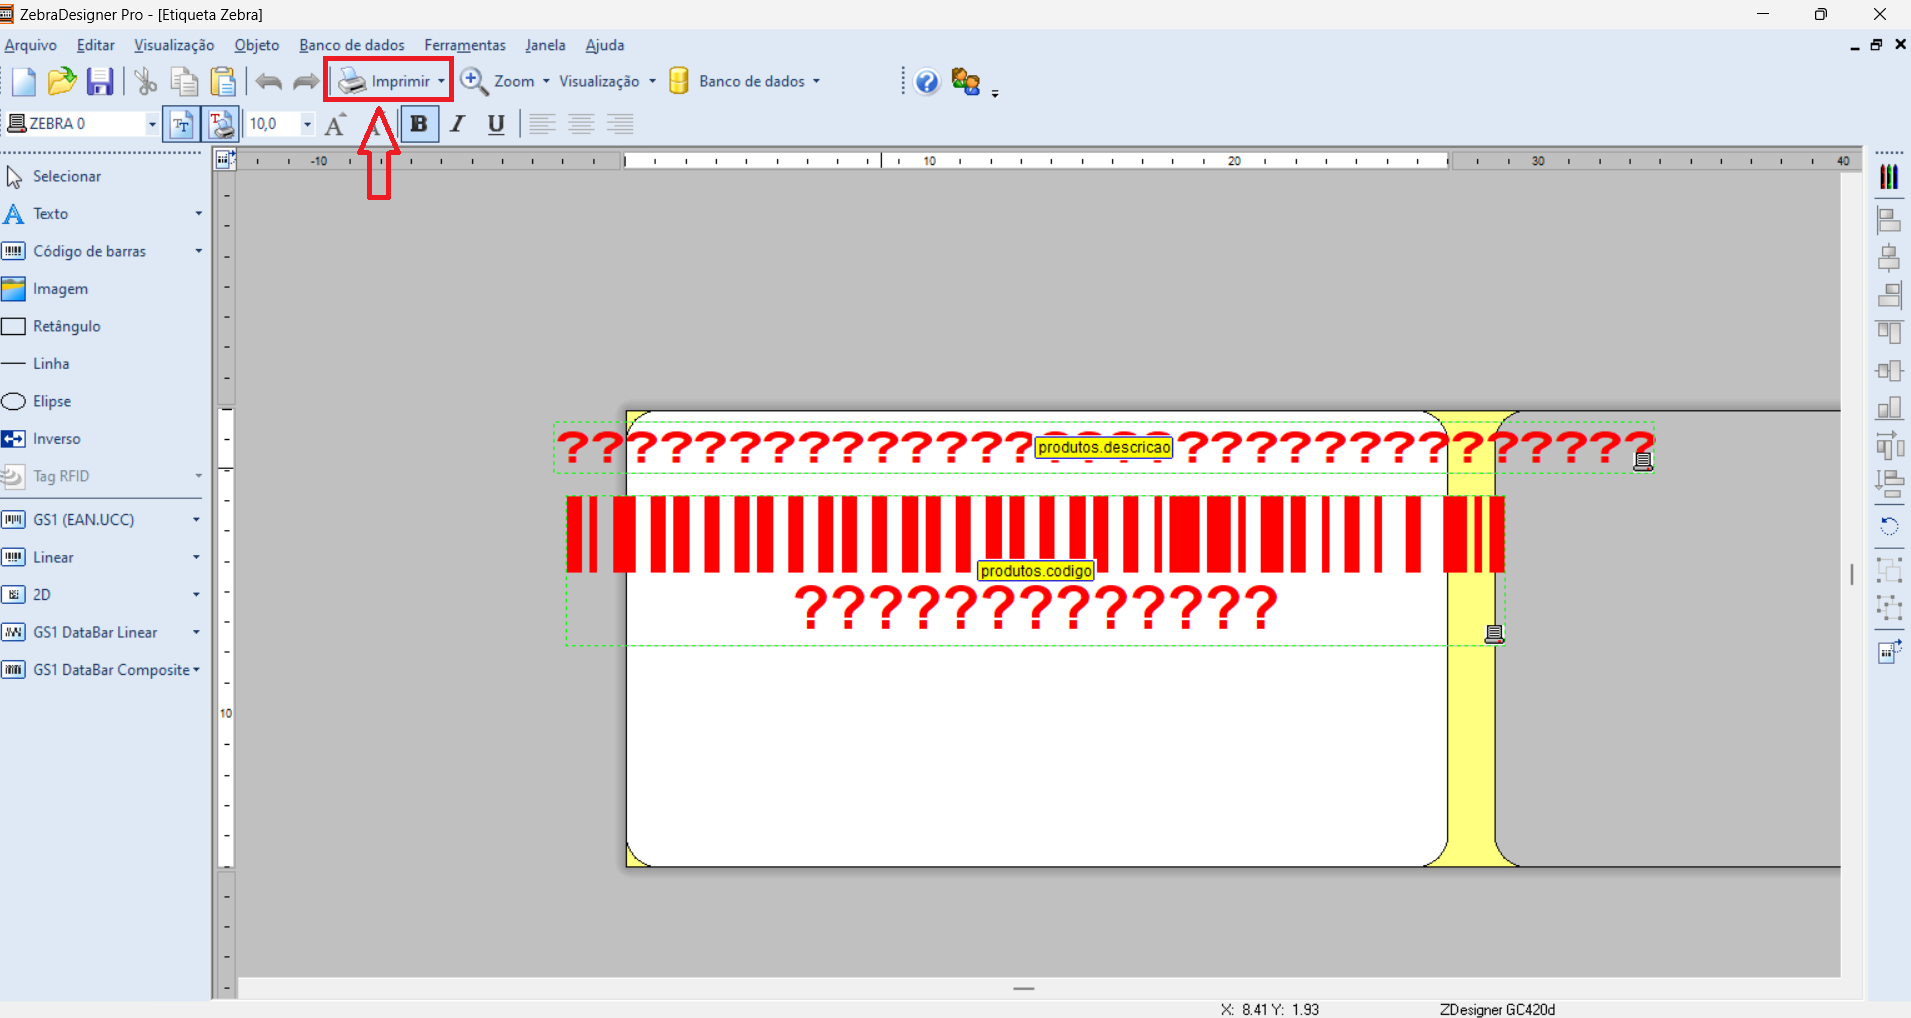The image size is (1911, 1018).
Task: Open the Banco de dados menu
Action: [x=352, y=45]
